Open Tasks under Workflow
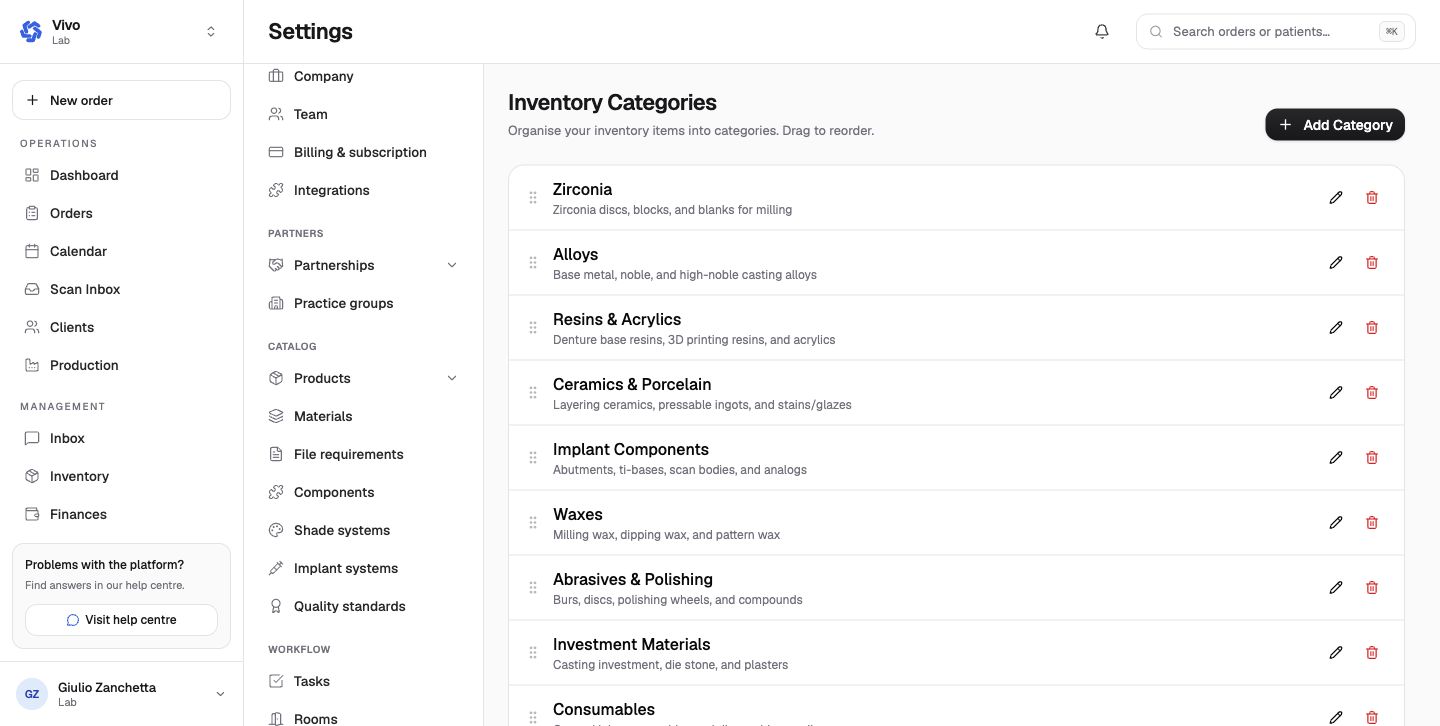The image size is (1440, 726). (x=363, y=681)
